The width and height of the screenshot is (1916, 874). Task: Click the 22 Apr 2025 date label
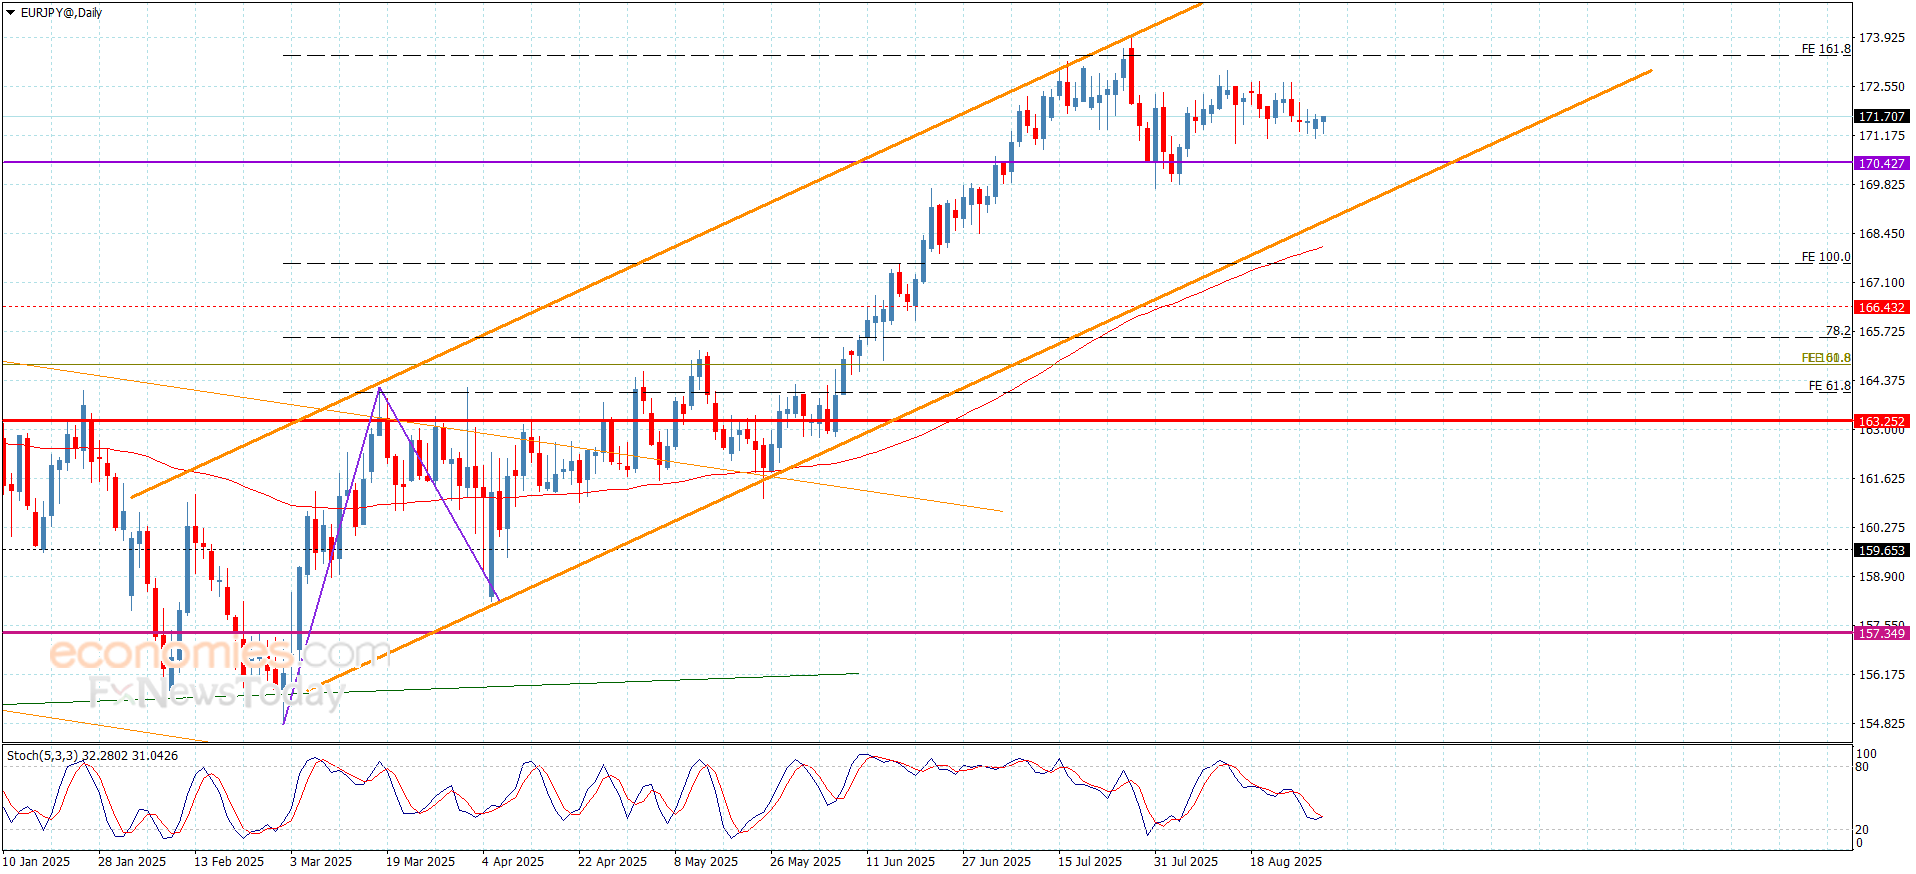point(612,862)
